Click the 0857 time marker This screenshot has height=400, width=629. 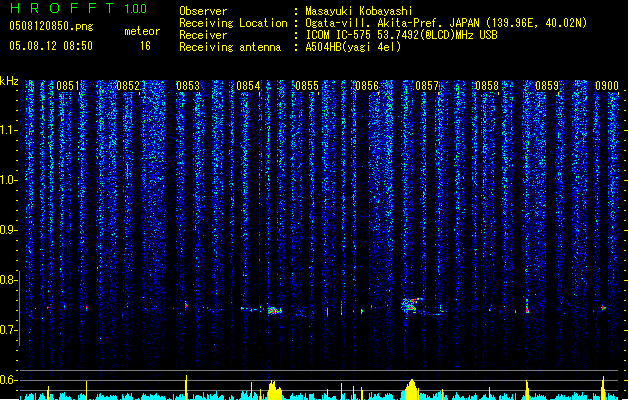[427, 86]
